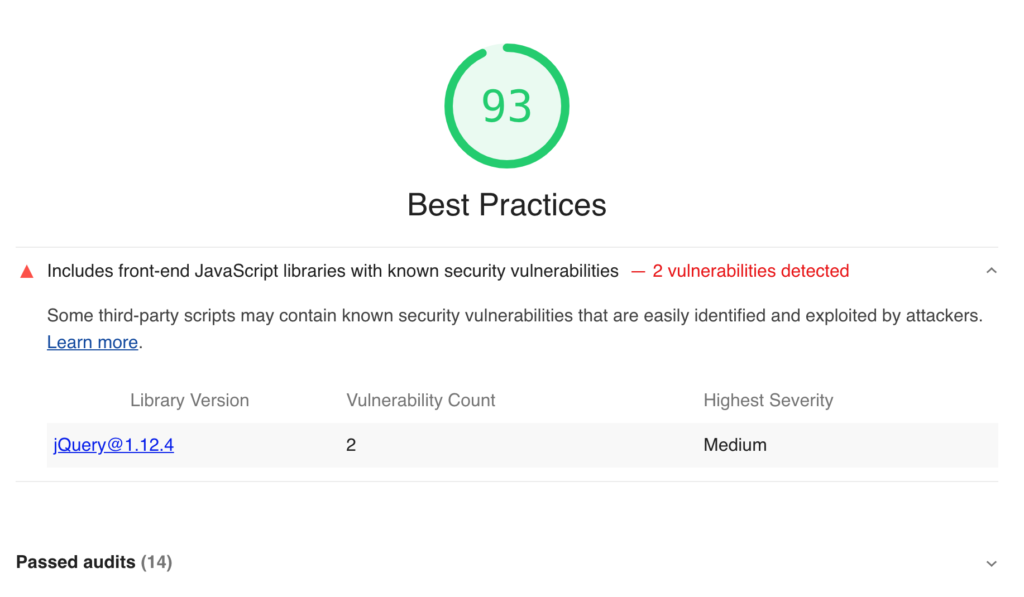Image resolution: width=1024 pixels, height=597 pixels.
Task: Click the red warning triangle icon
Action: pos(27,272)
